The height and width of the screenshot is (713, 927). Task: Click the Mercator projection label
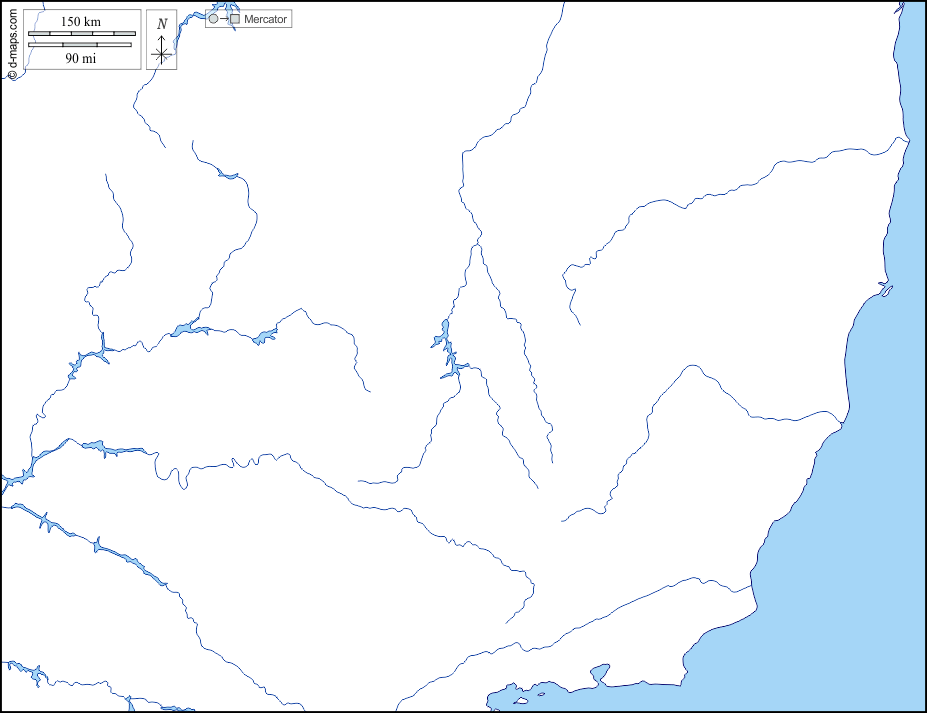pyautogui.click(x=265, y=19)
